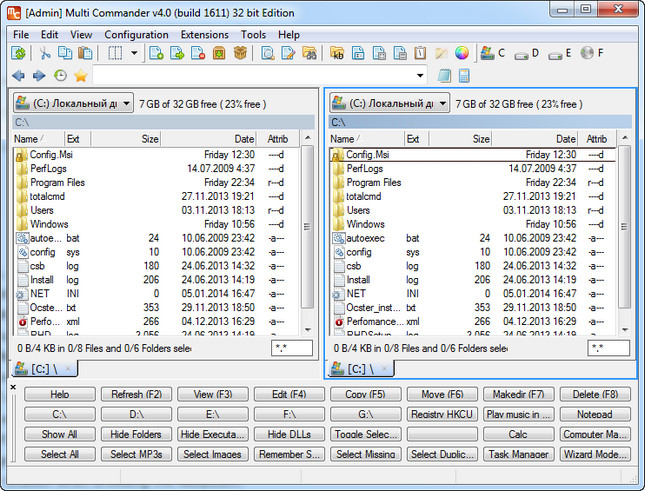
Task: Click the Refresh (F2) button
Action: coord(136,394)
